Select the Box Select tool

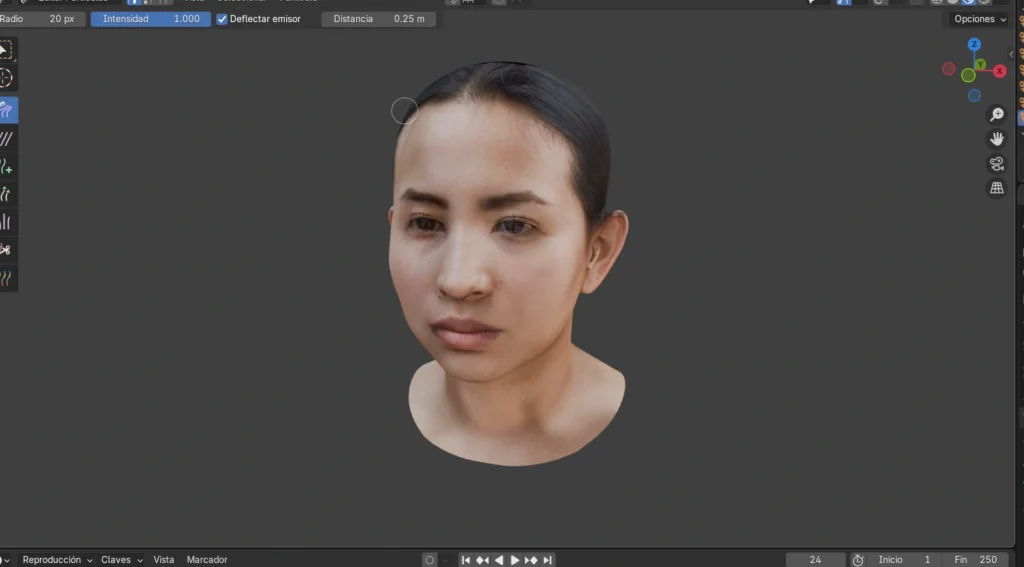point(6,50)
